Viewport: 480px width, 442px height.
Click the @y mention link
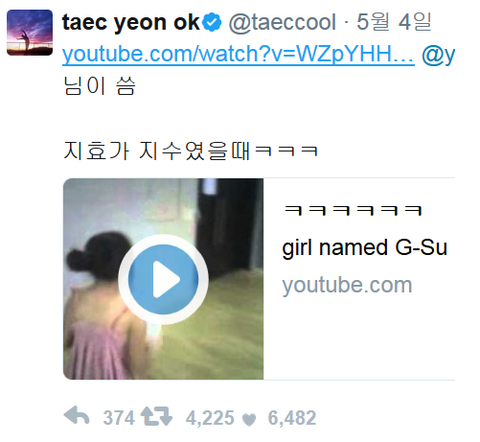(x=438, y=55)
